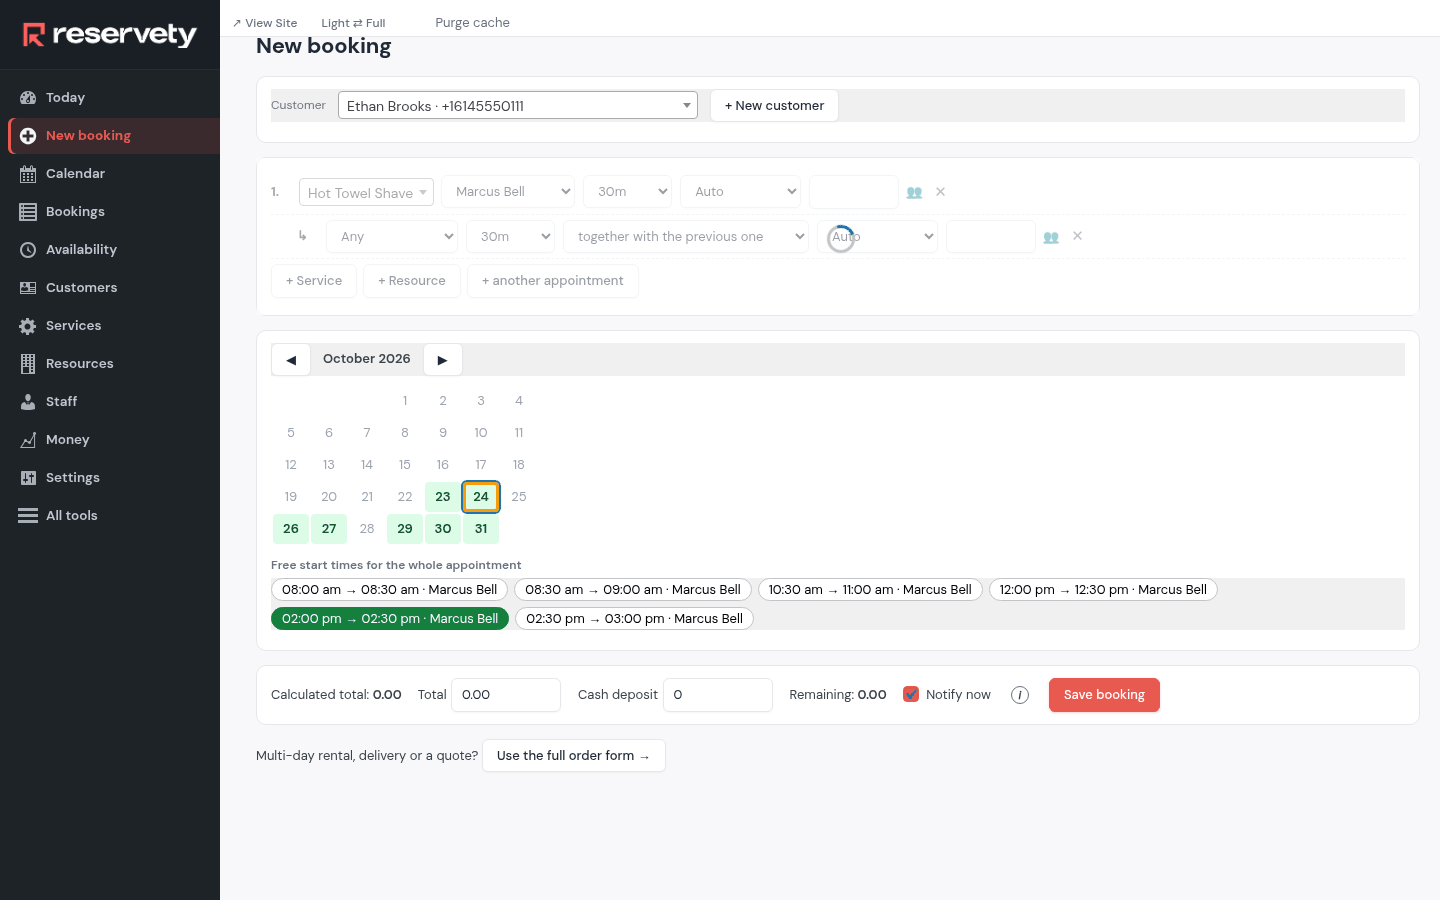
Task: Select October 27 on the calendar
Action: click(329, 529)
